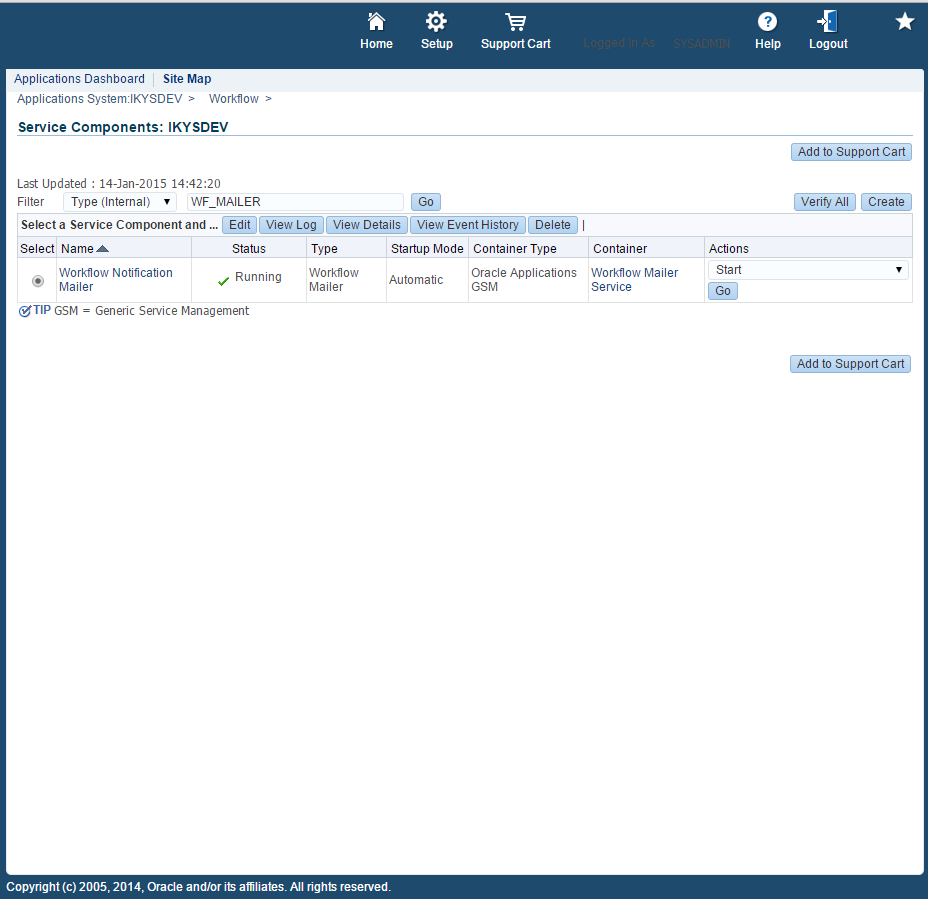Click the TIP checkmark icon
This screenshot has width=928, height=899.
(x=23, y=311)
